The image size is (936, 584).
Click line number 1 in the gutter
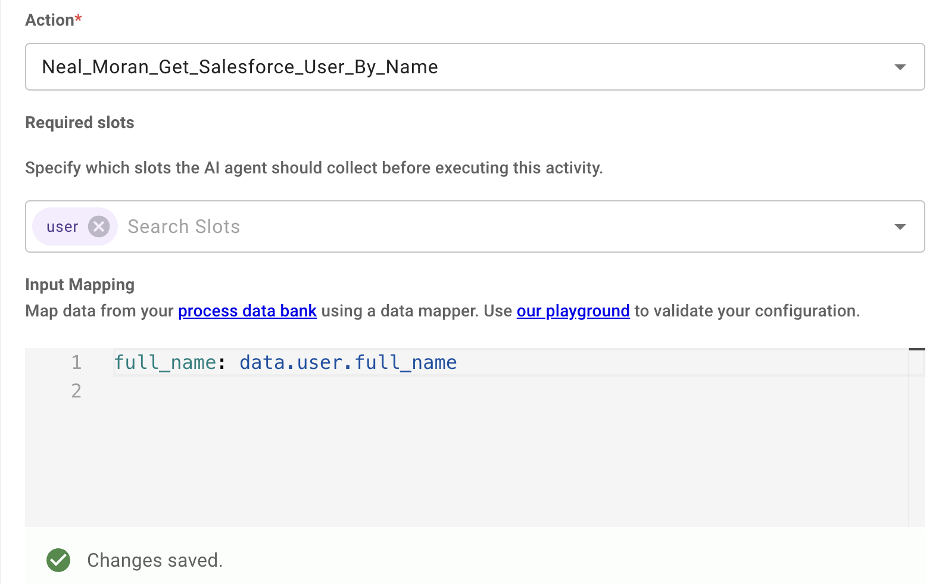point(76,362)
